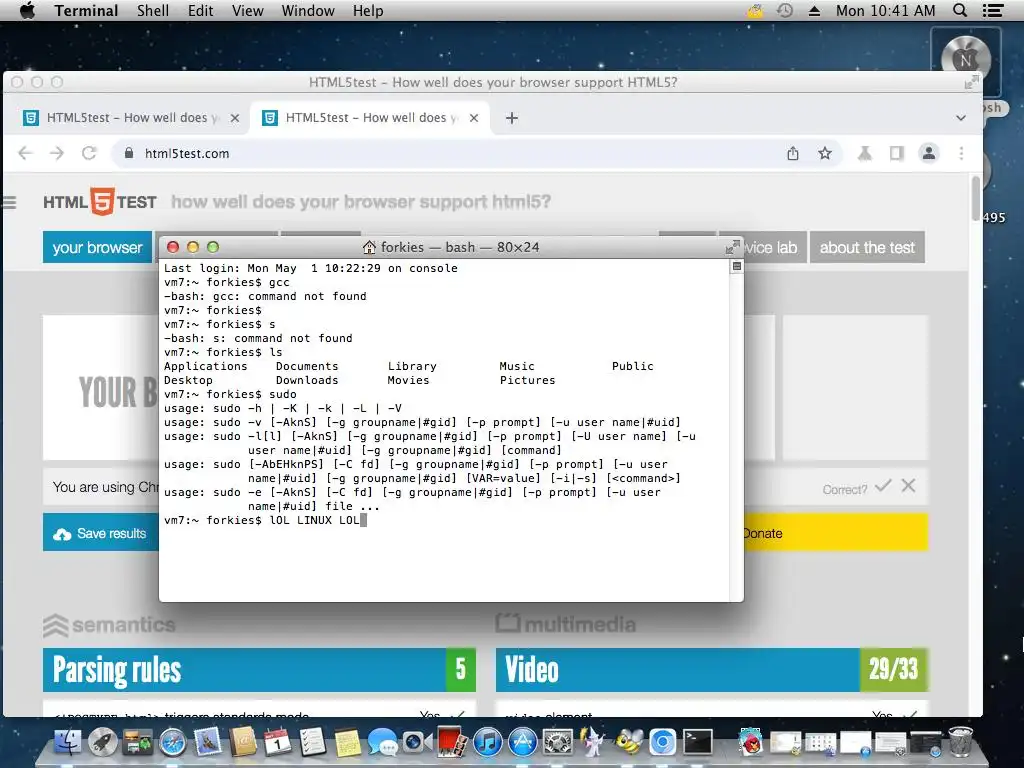This screenshot has width=1024, height=768.
Task: Close the first HTML5test tab
Action: click(x=235, y=118)
